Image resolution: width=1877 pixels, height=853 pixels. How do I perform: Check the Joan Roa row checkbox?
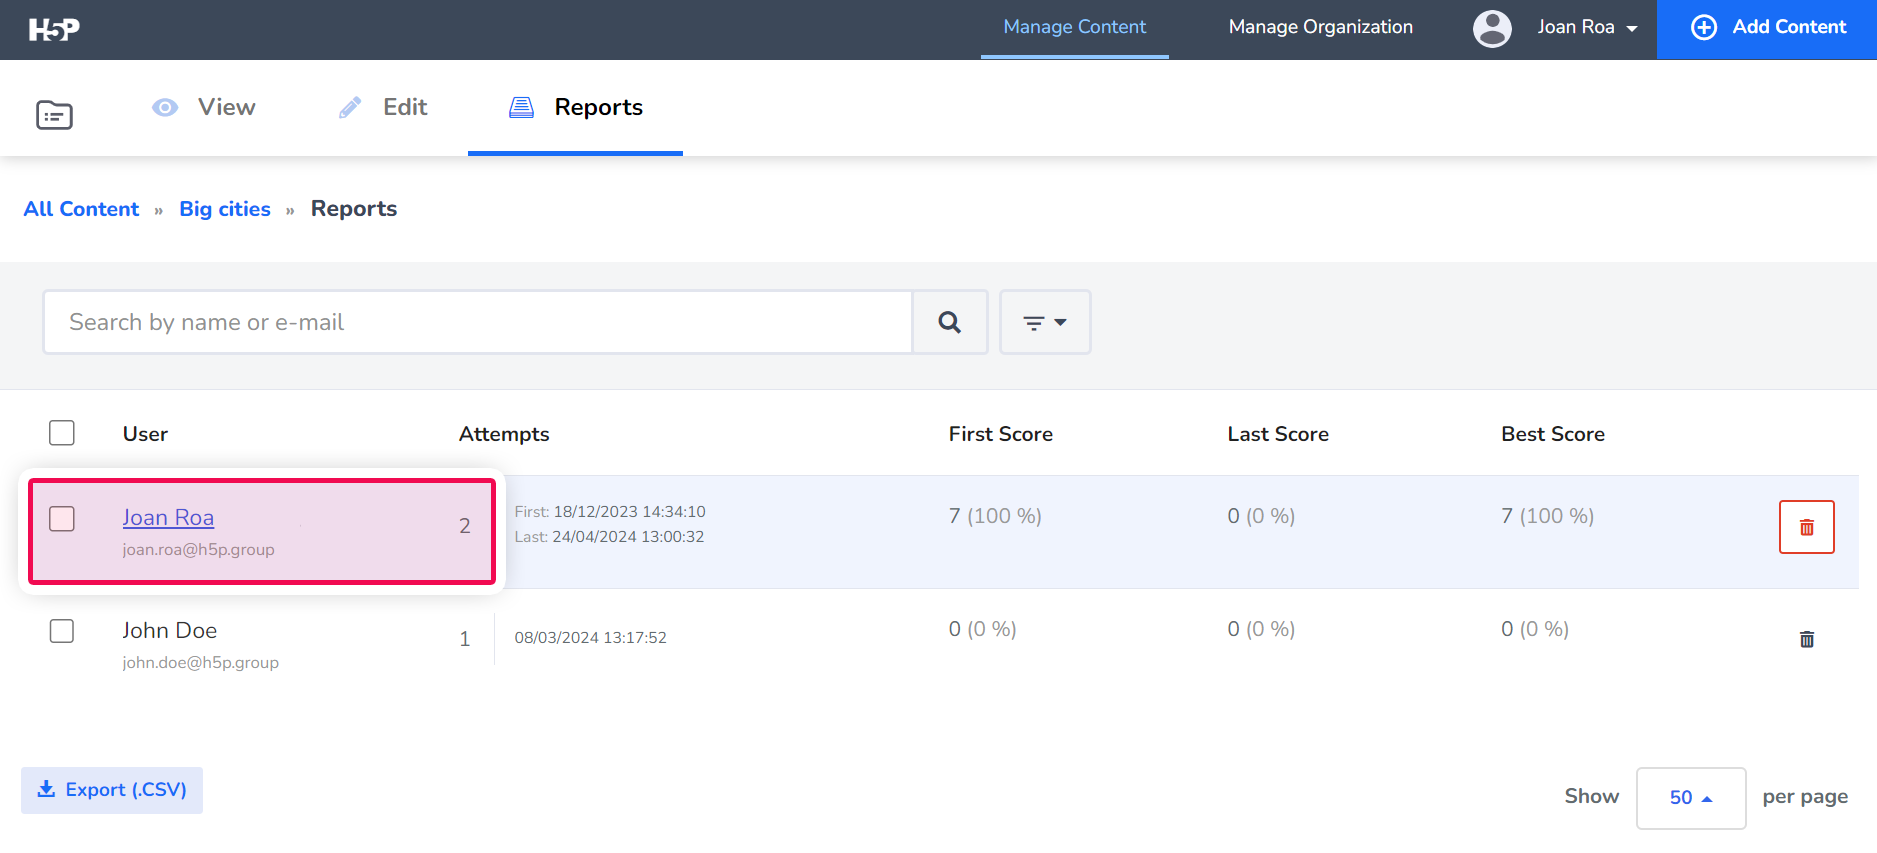tap(62, 518)
